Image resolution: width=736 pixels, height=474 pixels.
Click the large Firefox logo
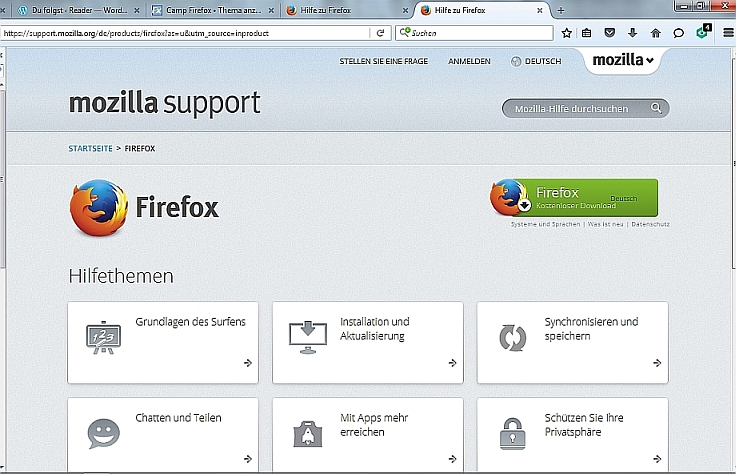pyautogui.click(x=99, y=207)
